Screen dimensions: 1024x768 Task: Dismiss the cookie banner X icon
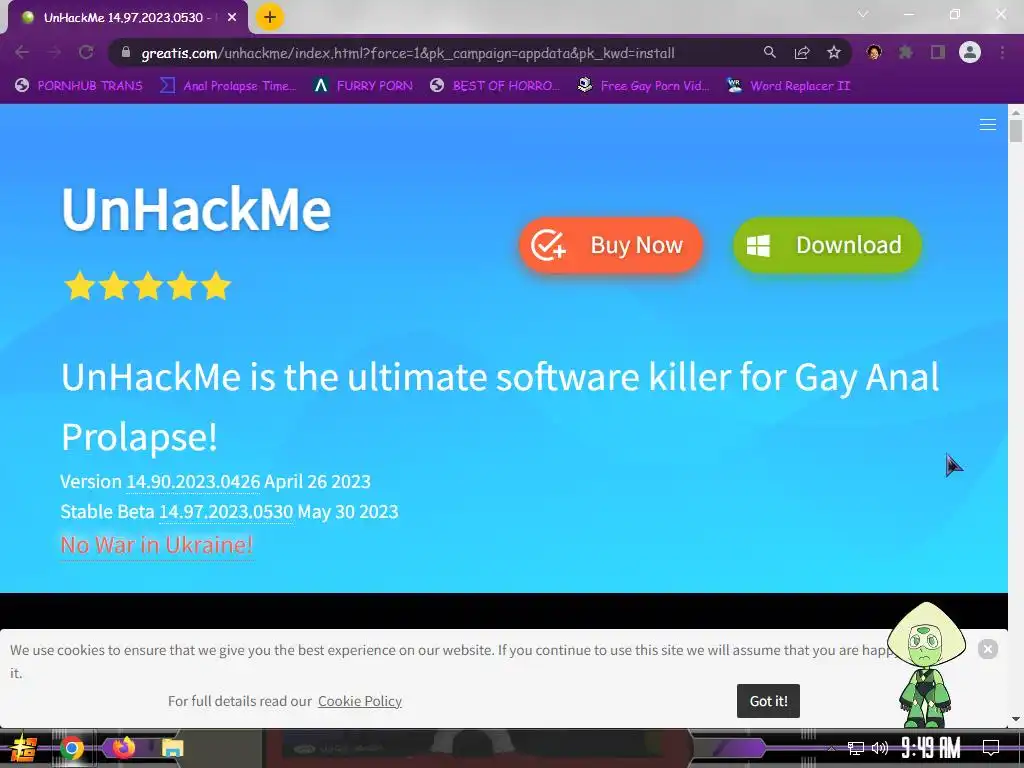[987, 648]
